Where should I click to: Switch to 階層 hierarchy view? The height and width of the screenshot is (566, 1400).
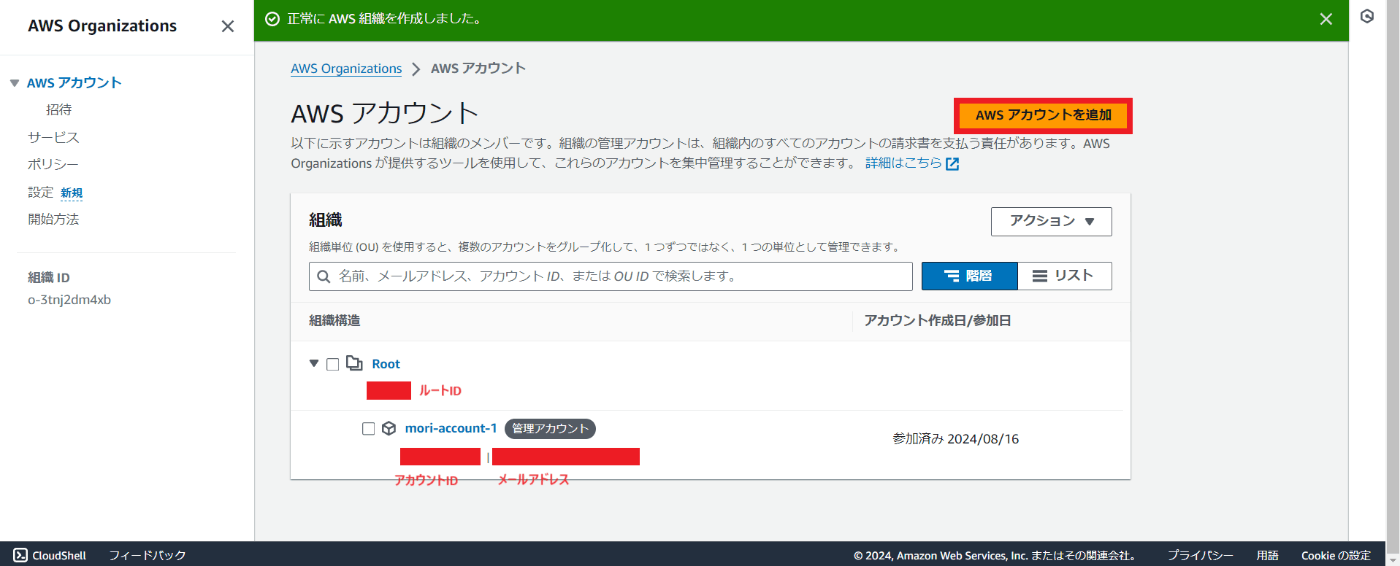[969, 276]
